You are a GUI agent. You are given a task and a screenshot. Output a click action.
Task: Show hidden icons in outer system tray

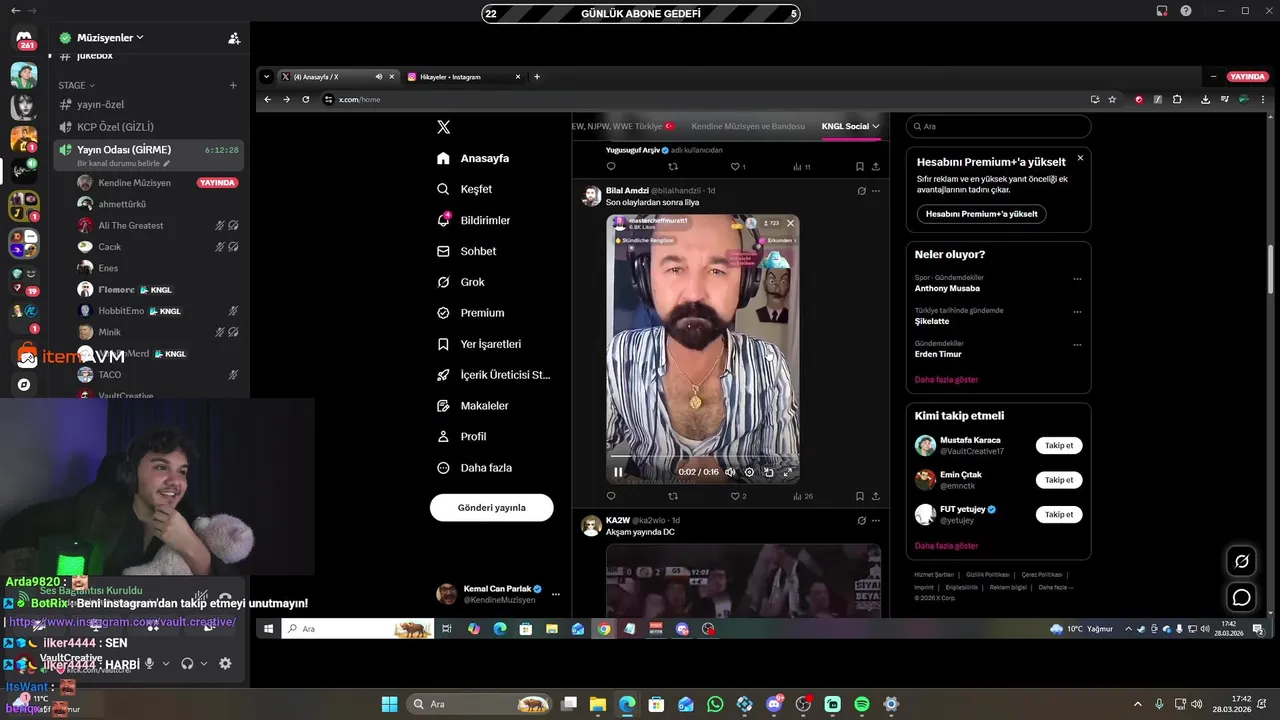[x=1137, y=704]
